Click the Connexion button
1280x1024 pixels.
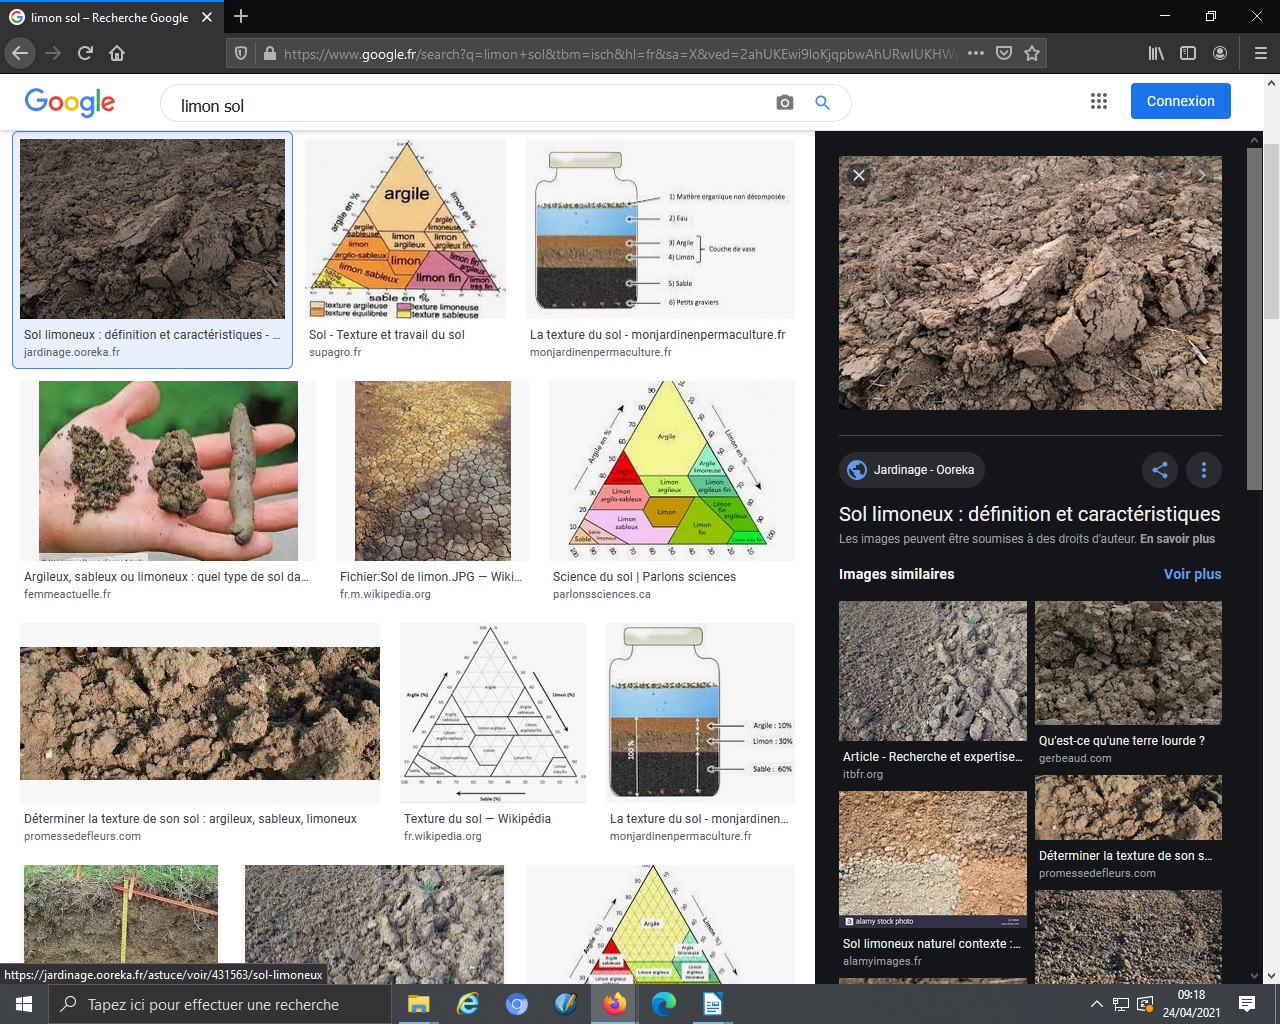[x=1180, y=101]
